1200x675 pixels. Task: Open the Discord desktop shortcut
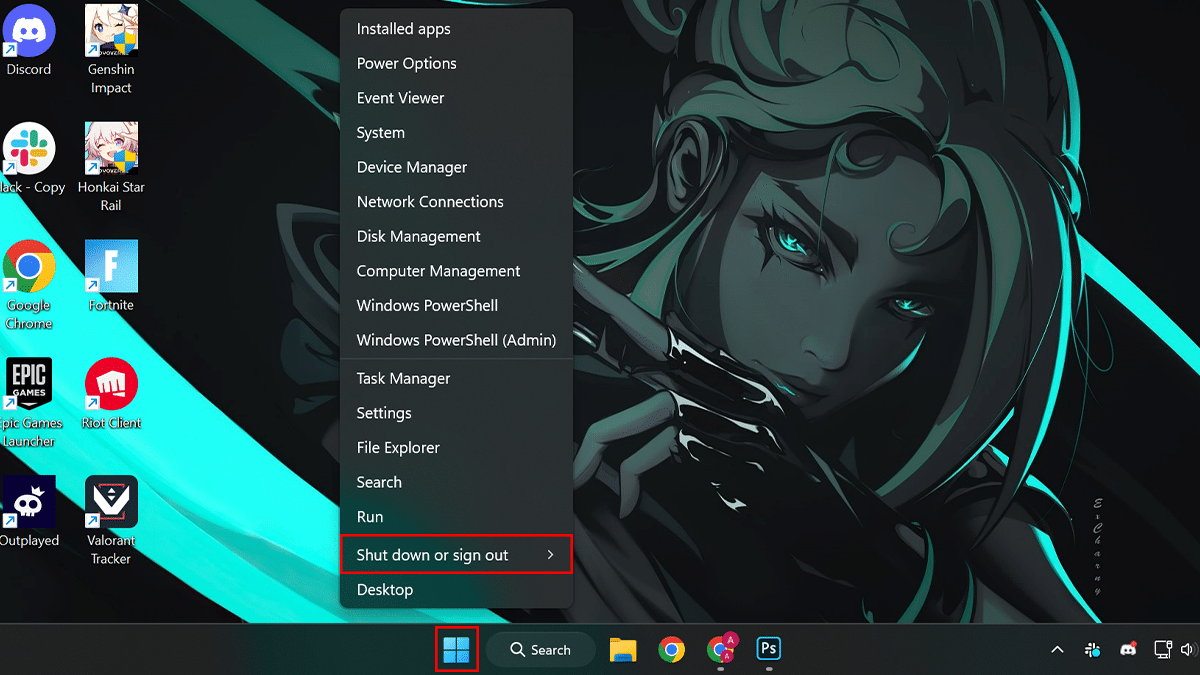(29, 33)
